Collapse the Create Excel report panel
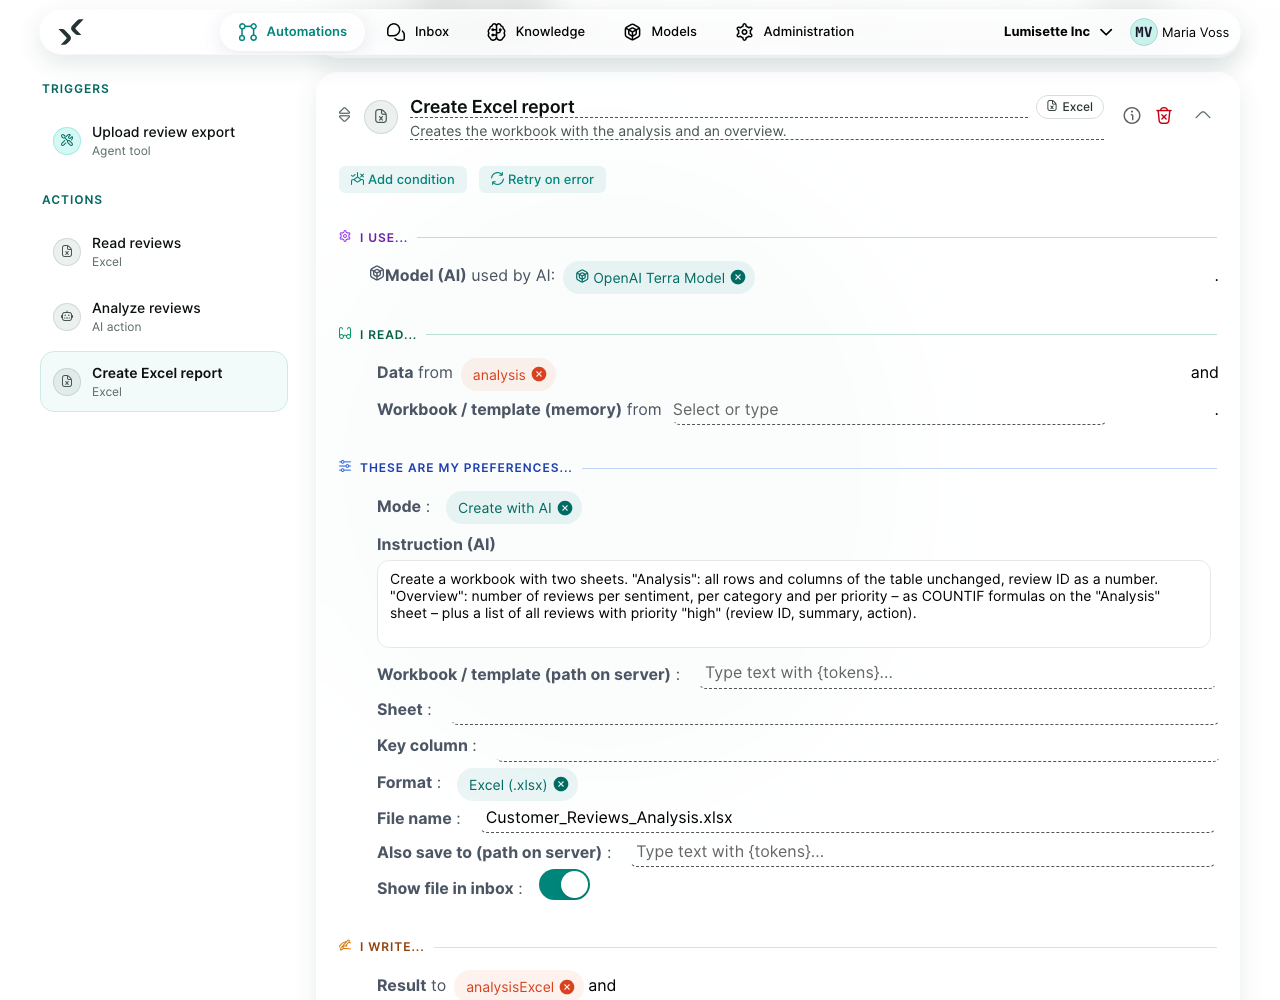 coord(1203,115)
